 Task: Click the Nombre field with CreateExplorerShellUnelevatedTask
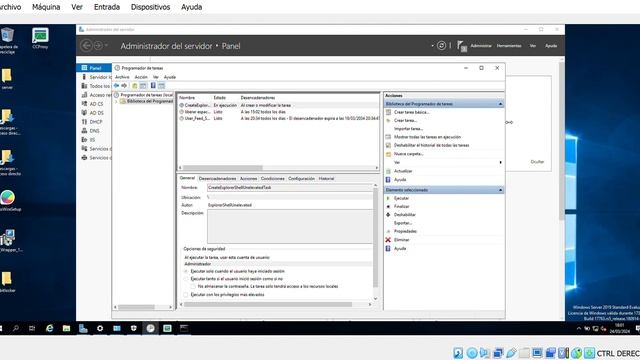(289, 188)
